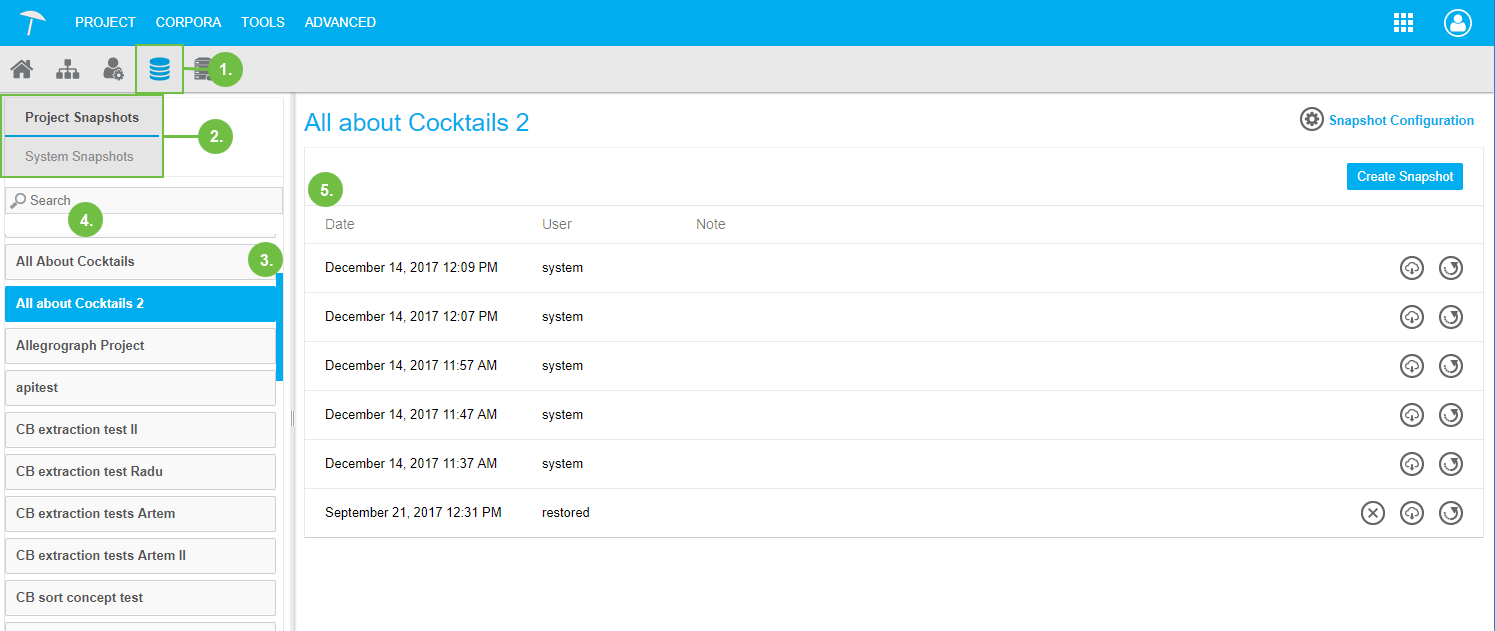The height and width of the screenshot is (631, 1495).
Task: Delete the September 21 restored snapshot
Action: tap(1373, 513)
